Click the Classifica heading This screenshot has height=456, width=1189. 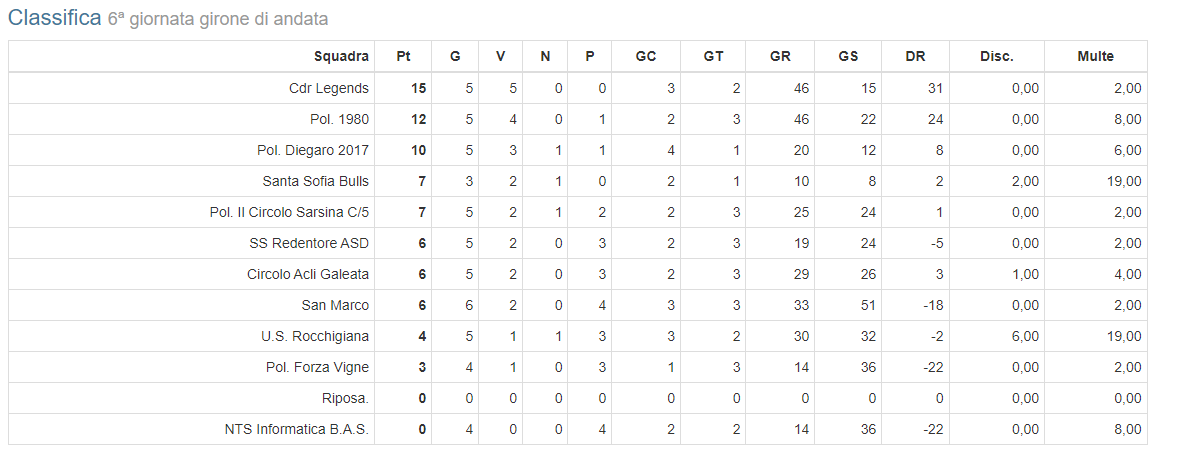(54, 18)
